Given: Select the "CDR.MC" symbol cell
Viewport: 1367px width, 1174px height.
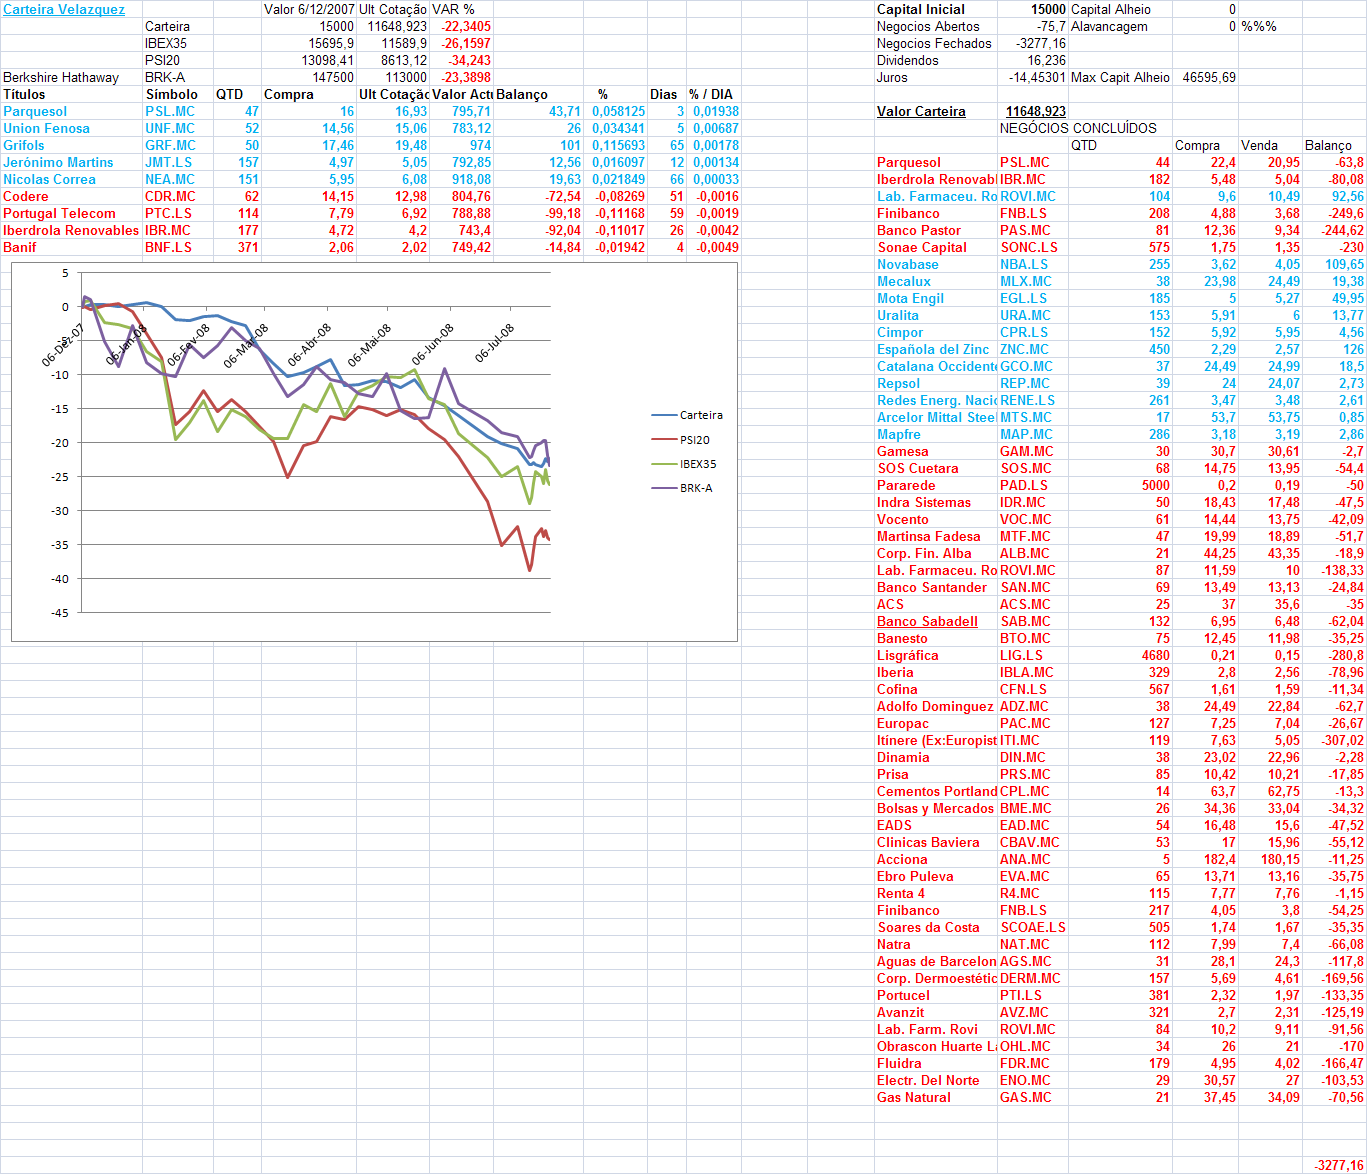Looking at the screenshot, I should coord(170,197).
